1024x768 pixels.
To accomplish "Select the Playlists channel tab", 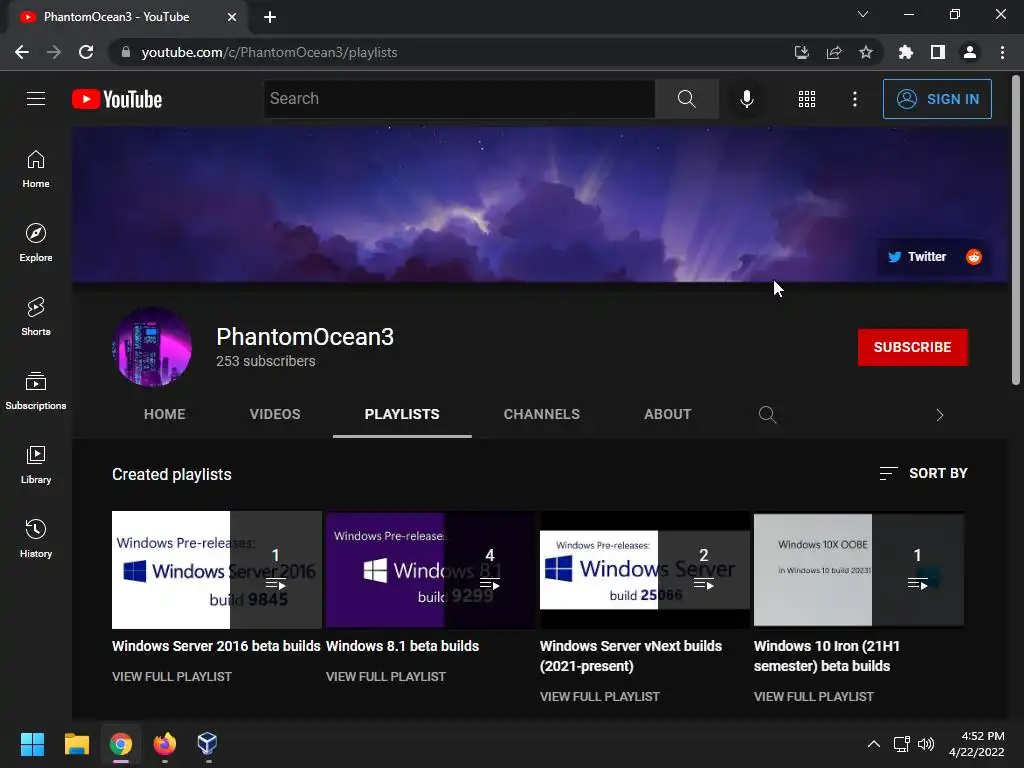I will (402, 414).
